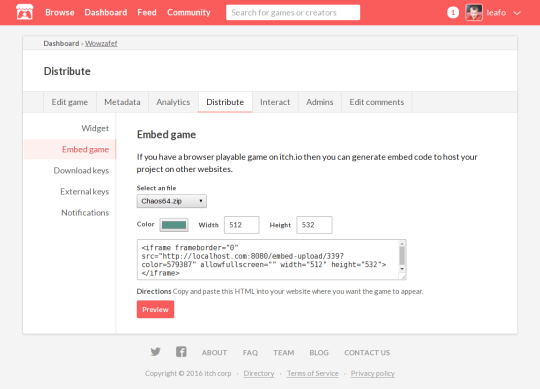Open the notification badge showing 1
The height and width of the screenshot is (389, 540).
click(x=453, y=13)
